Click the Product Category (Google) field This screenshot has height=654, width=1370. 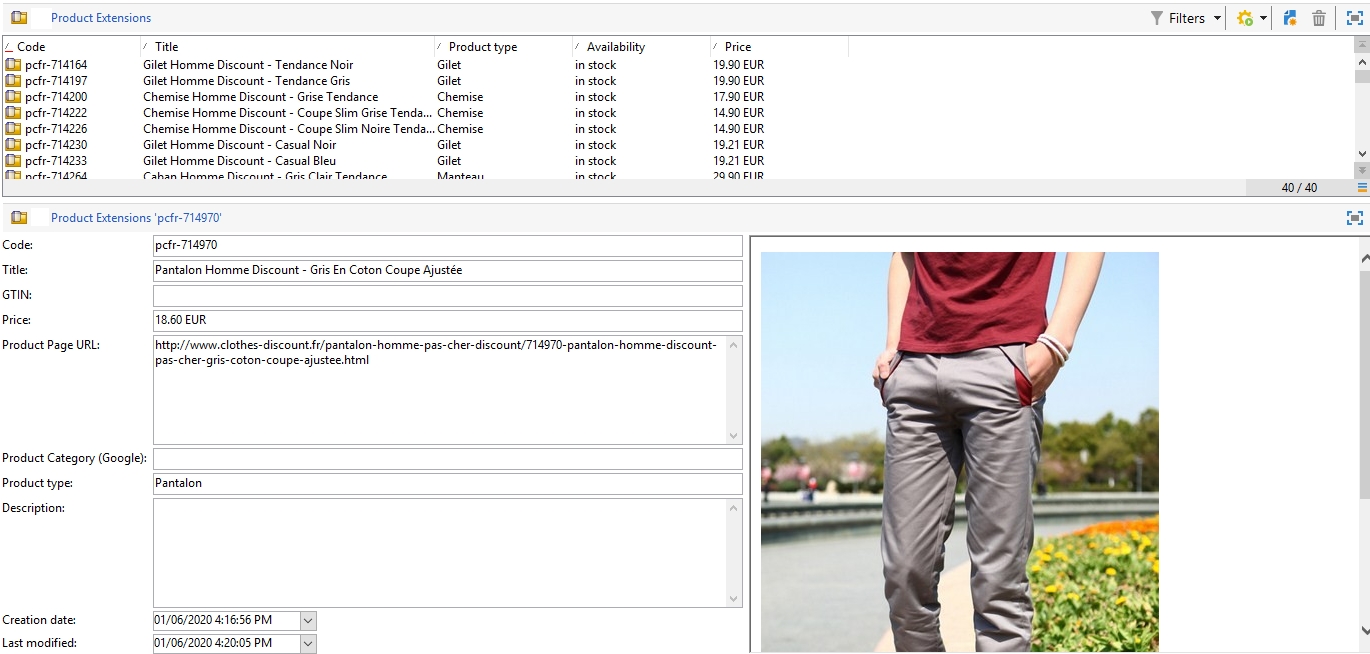[x=447, y=459]
